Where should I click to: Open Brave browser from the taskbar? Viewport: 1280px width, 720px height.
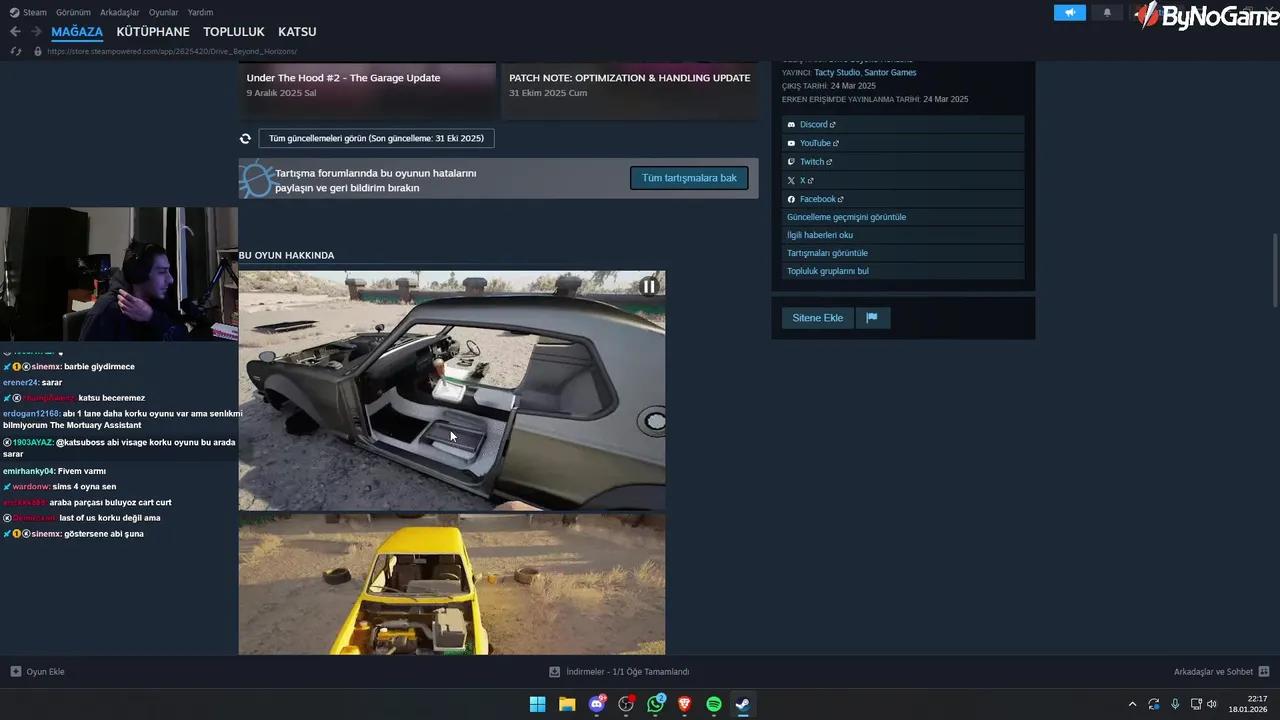pyautogui.click(x=685, y=704)
